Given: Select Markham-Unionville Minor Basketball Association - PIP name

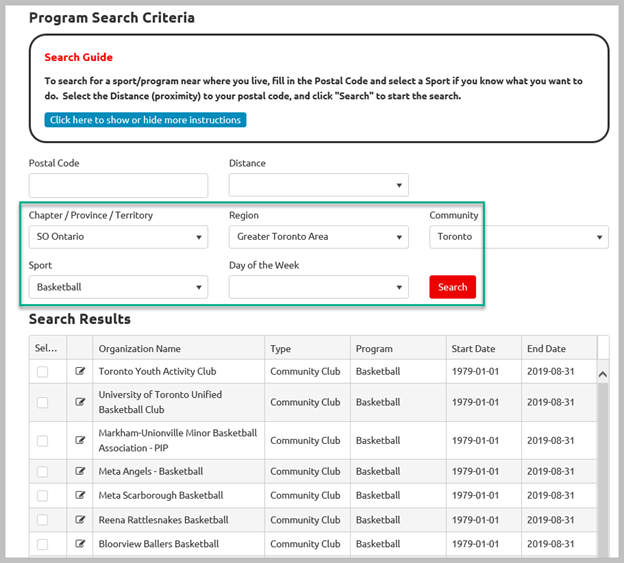Looking at the screenshot, I should click(178, 440).
